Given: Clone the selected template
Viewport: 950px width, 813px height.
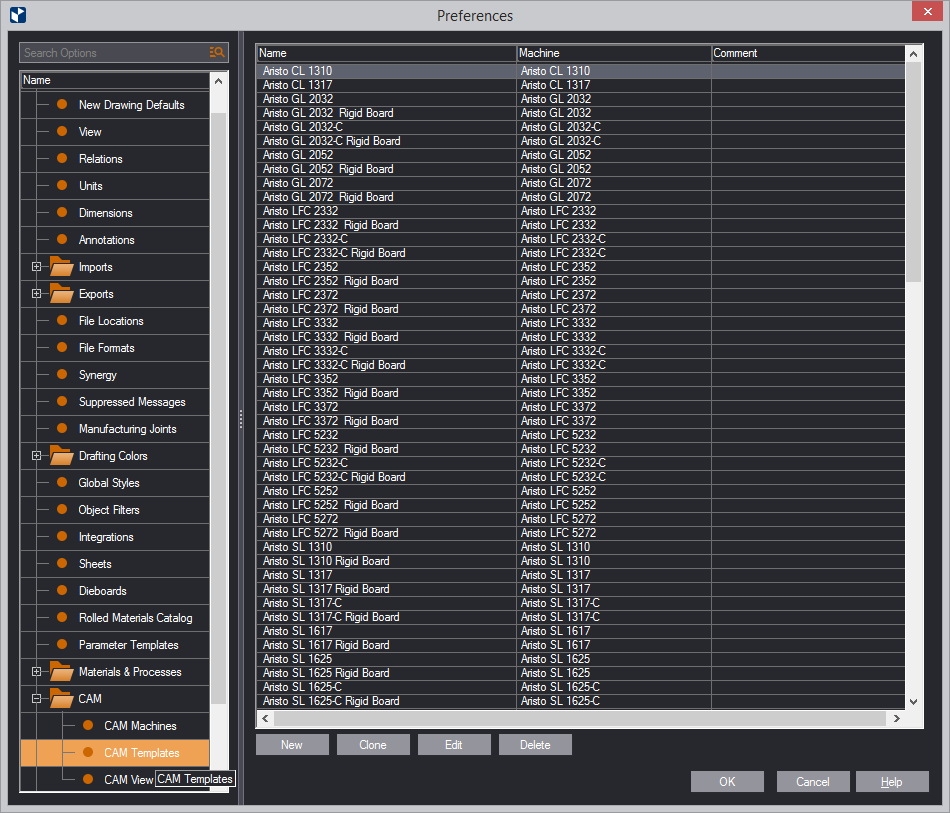Looking at the screenshot, I should point(373,745).
